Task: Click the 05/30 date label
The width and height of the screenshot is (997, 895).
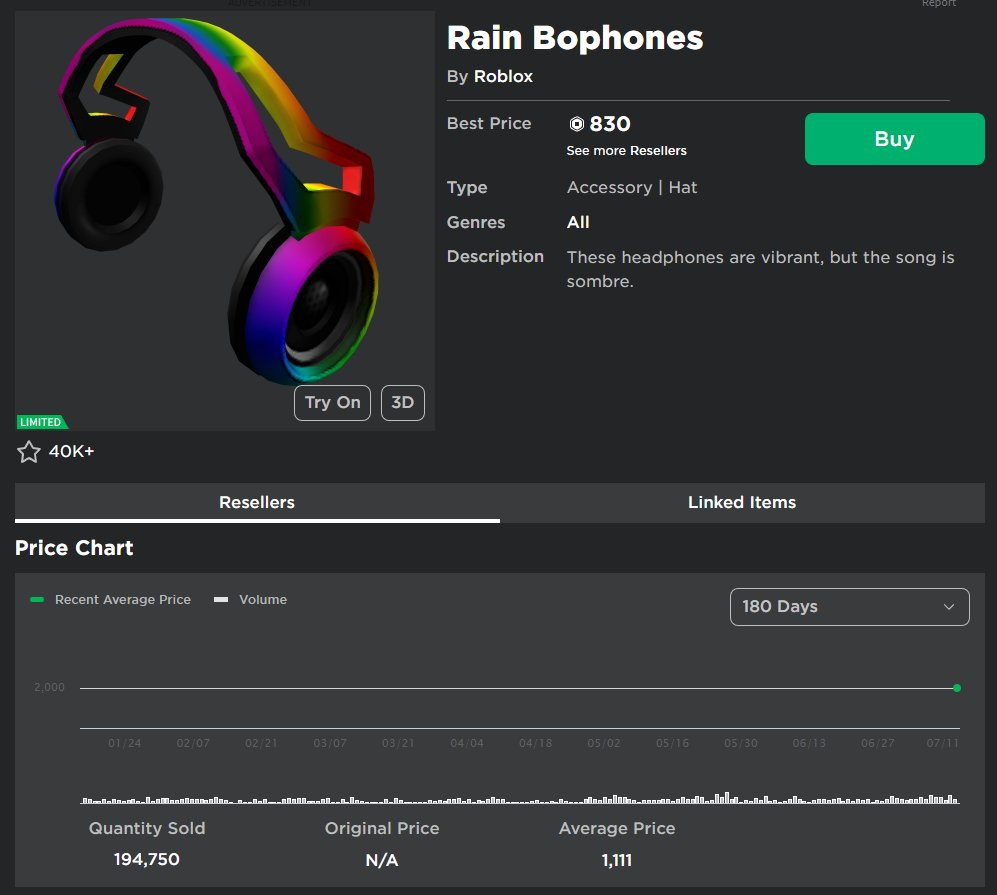Action: [x=741, y=743]
